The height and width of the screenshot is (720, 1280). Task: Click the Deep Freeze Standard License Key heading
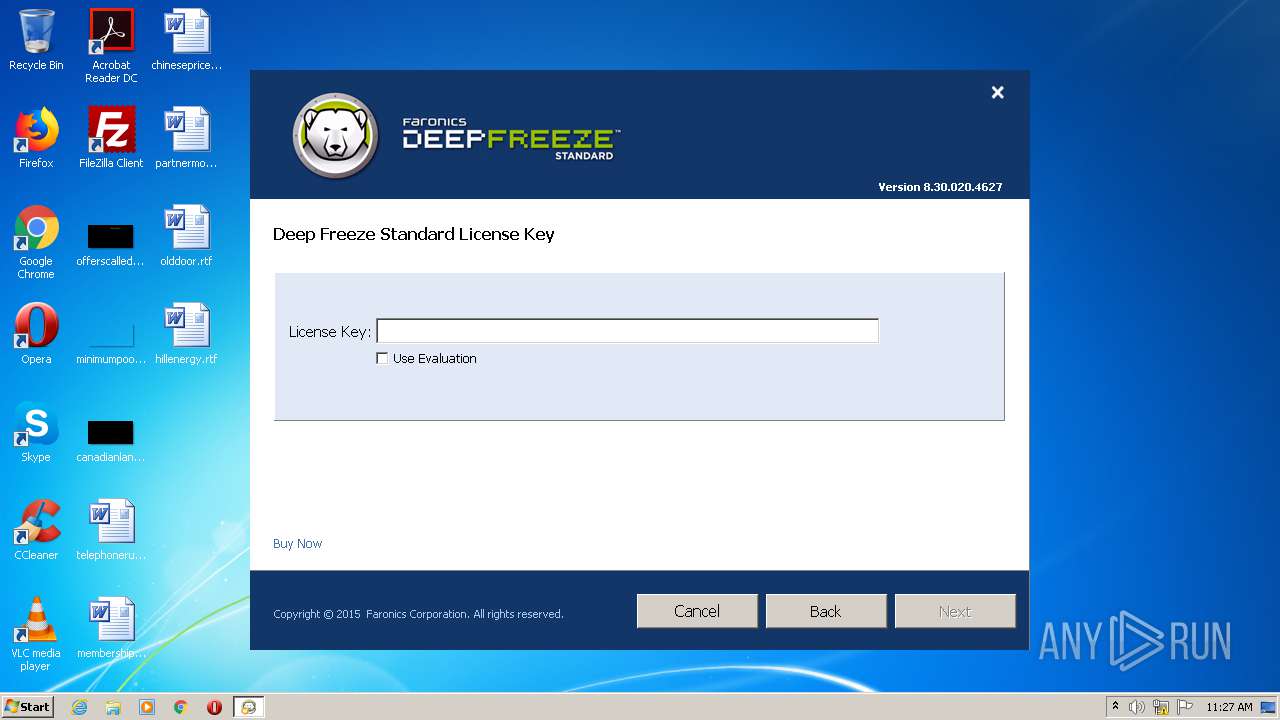414,234
